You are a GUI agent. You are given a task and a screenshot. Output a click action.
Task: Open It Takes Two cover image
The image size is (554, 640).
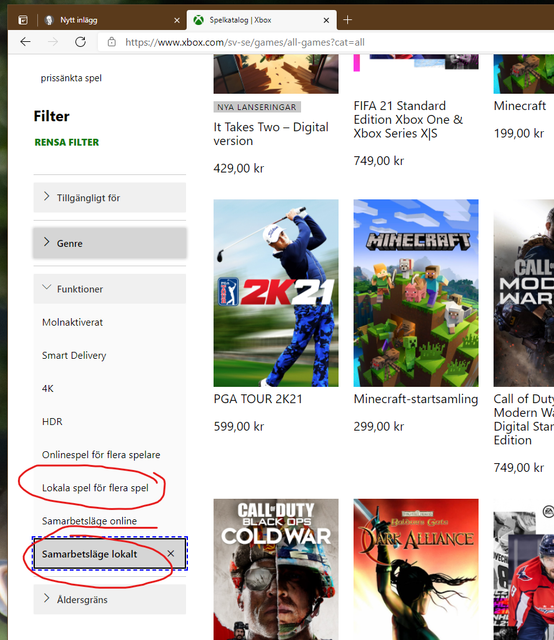click(x=276, y=73)
